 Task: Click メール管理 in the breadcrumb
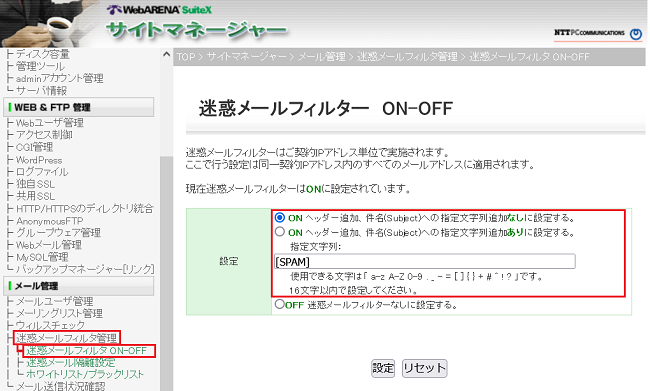(322, 57)
